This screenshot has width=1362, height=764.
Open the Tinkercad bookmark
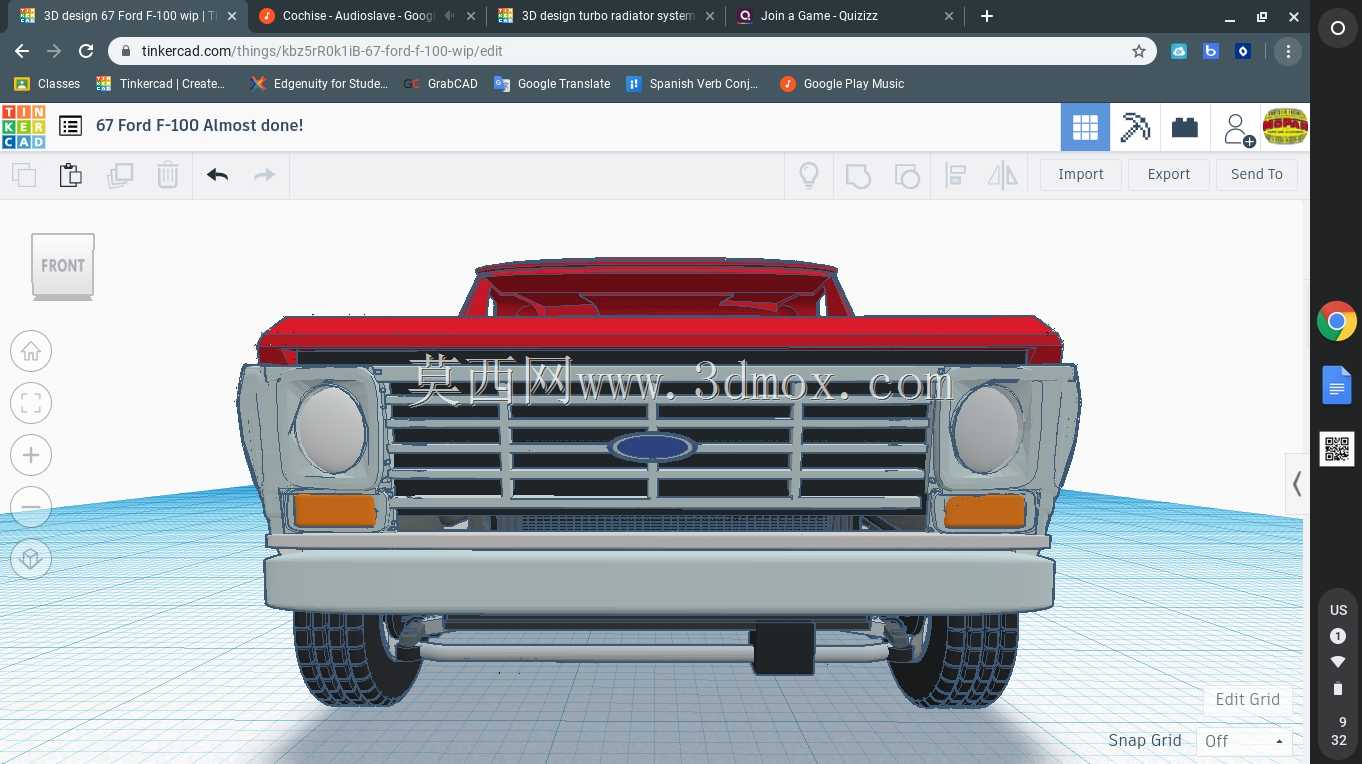(161, 84)
